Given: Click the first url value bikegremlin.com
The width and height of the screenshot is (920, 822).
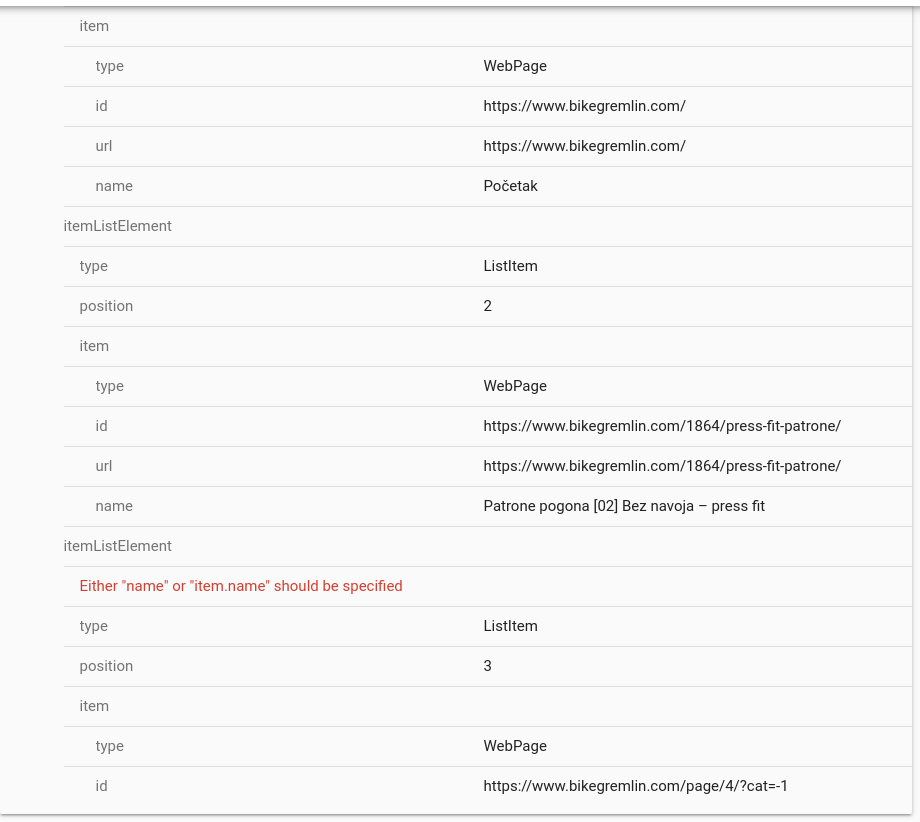Looking at the screenshot, I should pos(584,146).
